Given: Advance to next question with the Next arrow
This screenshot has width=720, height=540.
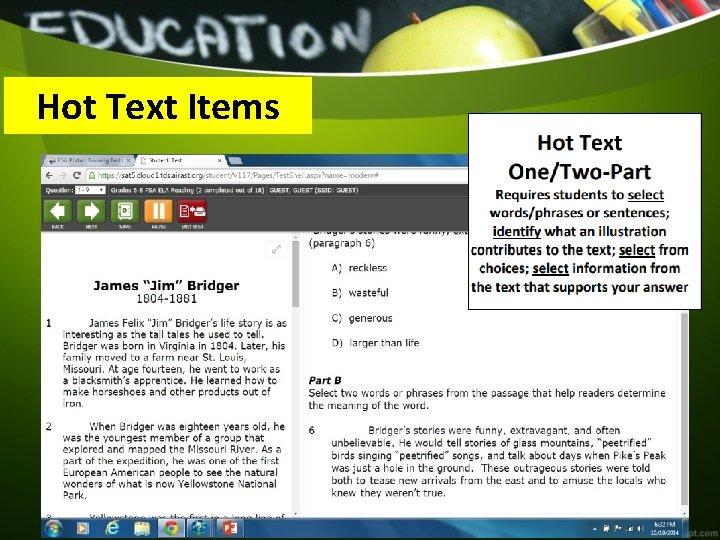Looking at the screenshot, I should point(91,212).
